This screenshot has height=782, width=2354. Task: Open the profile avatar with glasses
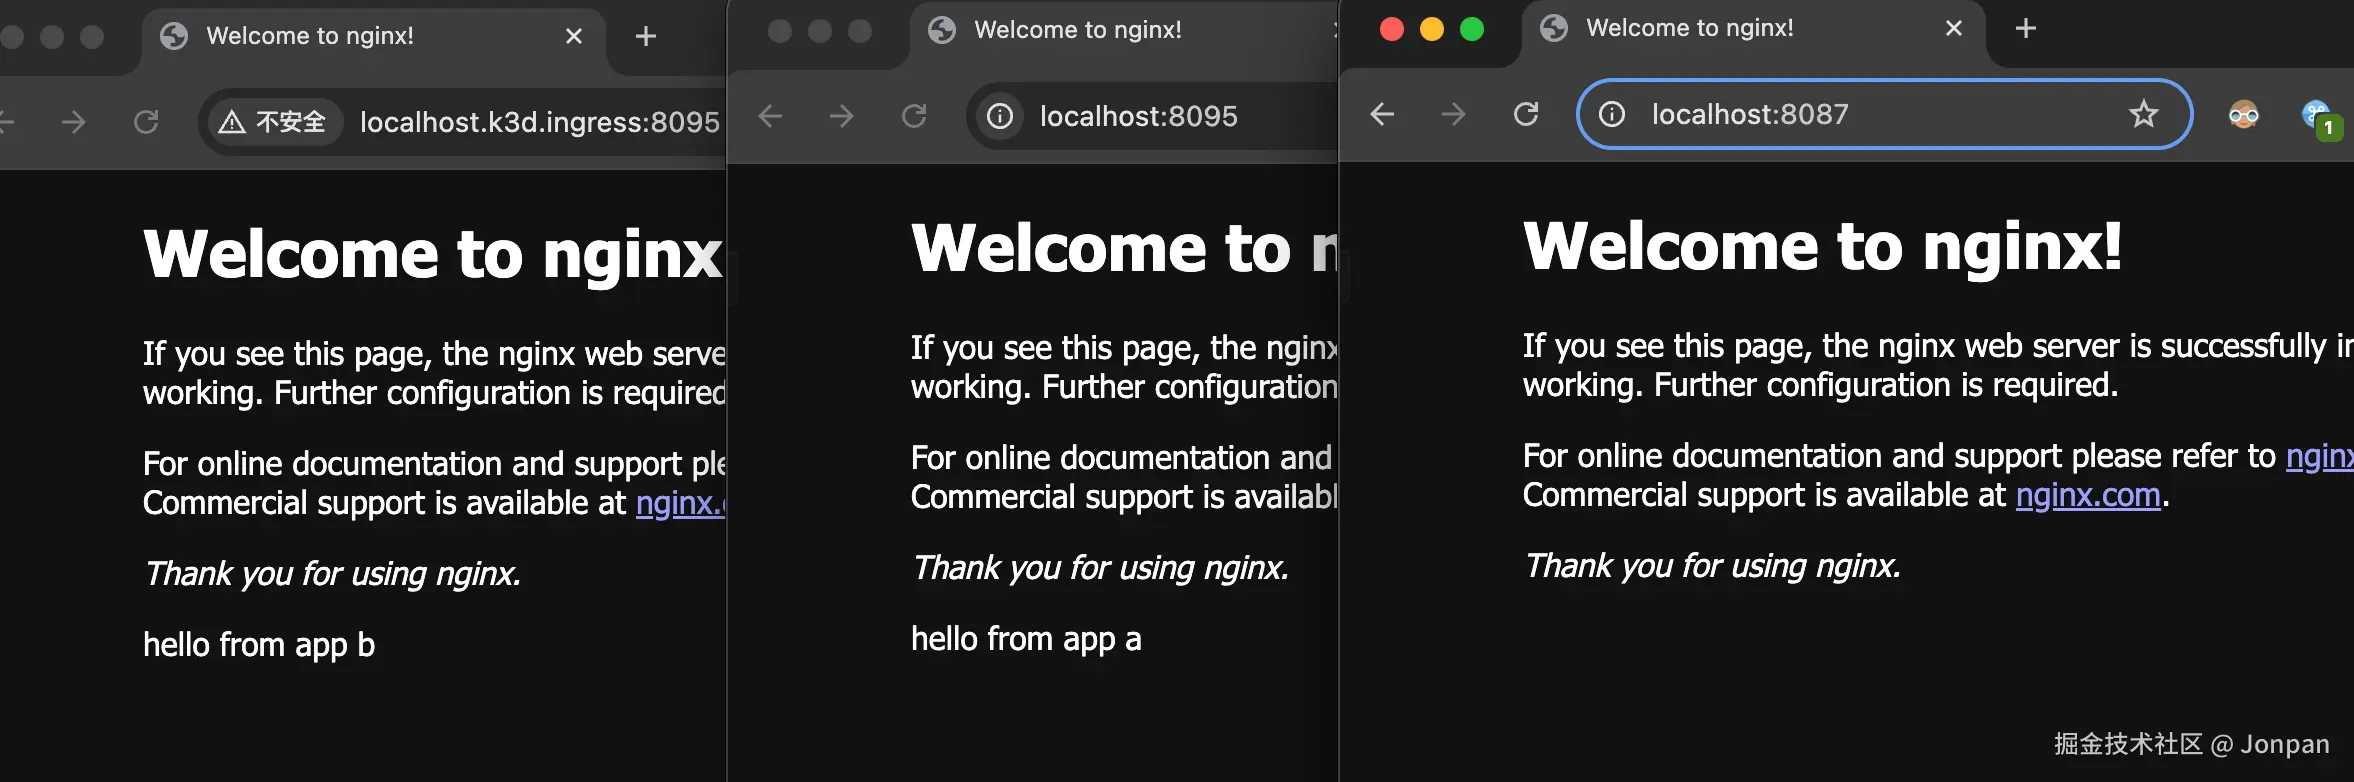click(2243, 115)
